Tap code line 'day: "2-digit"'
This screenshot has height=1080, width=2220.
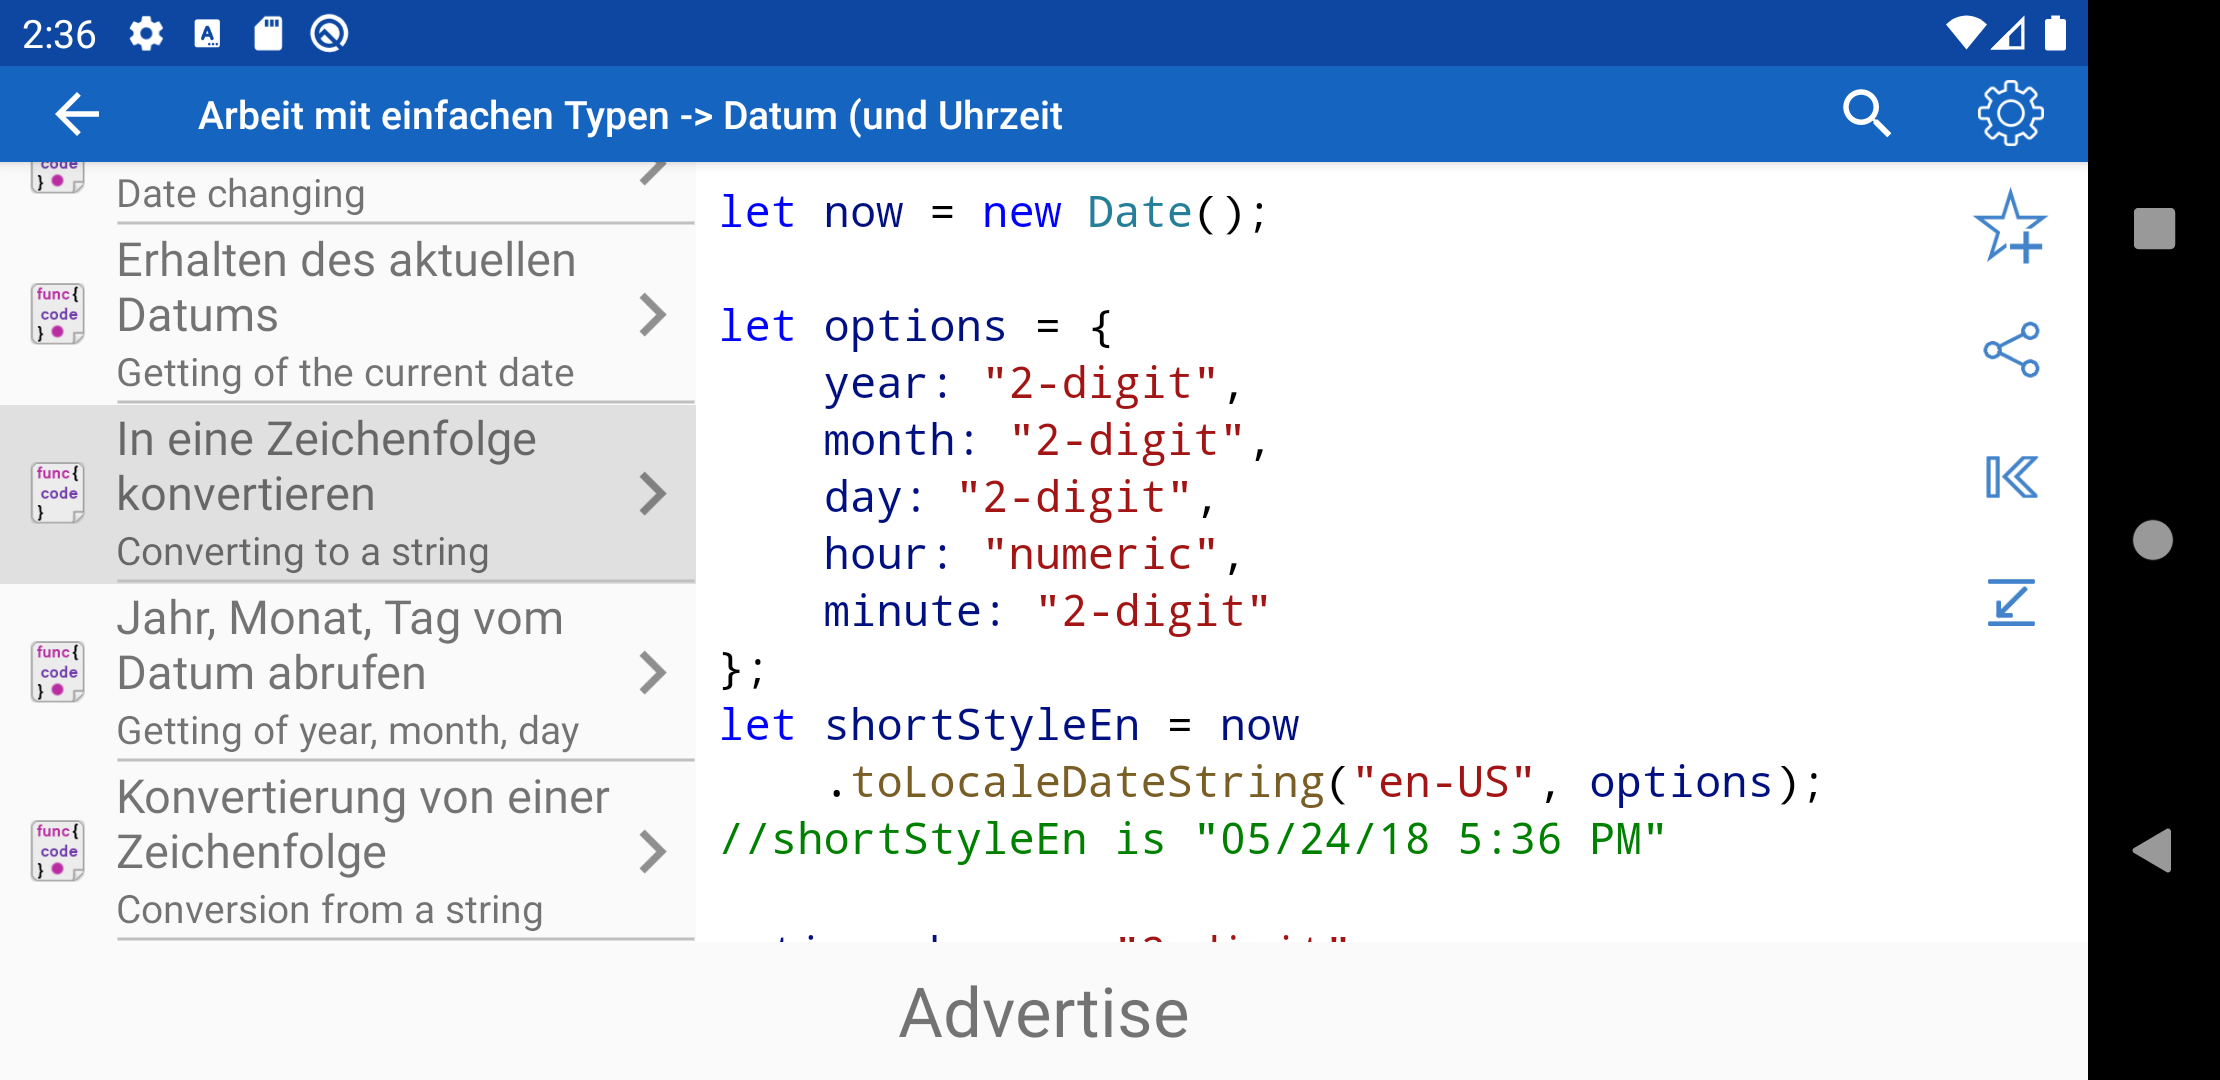click(1019, 498)
